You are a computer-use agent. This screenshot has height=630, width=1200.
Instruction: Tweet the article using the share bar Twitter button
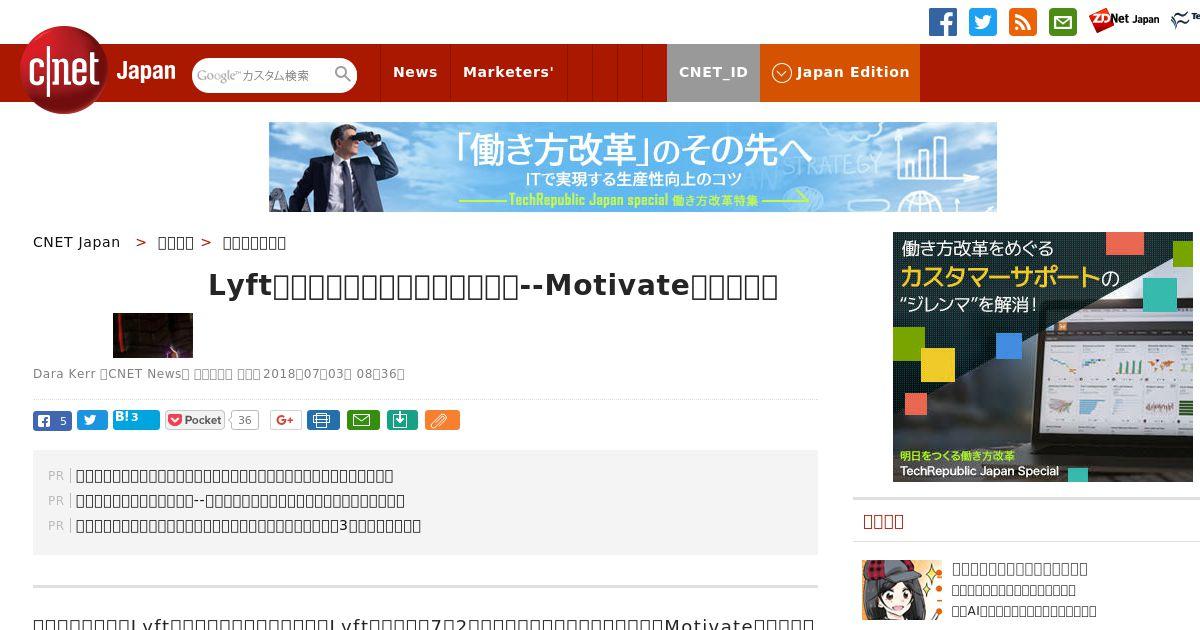(x=92, y=421)
